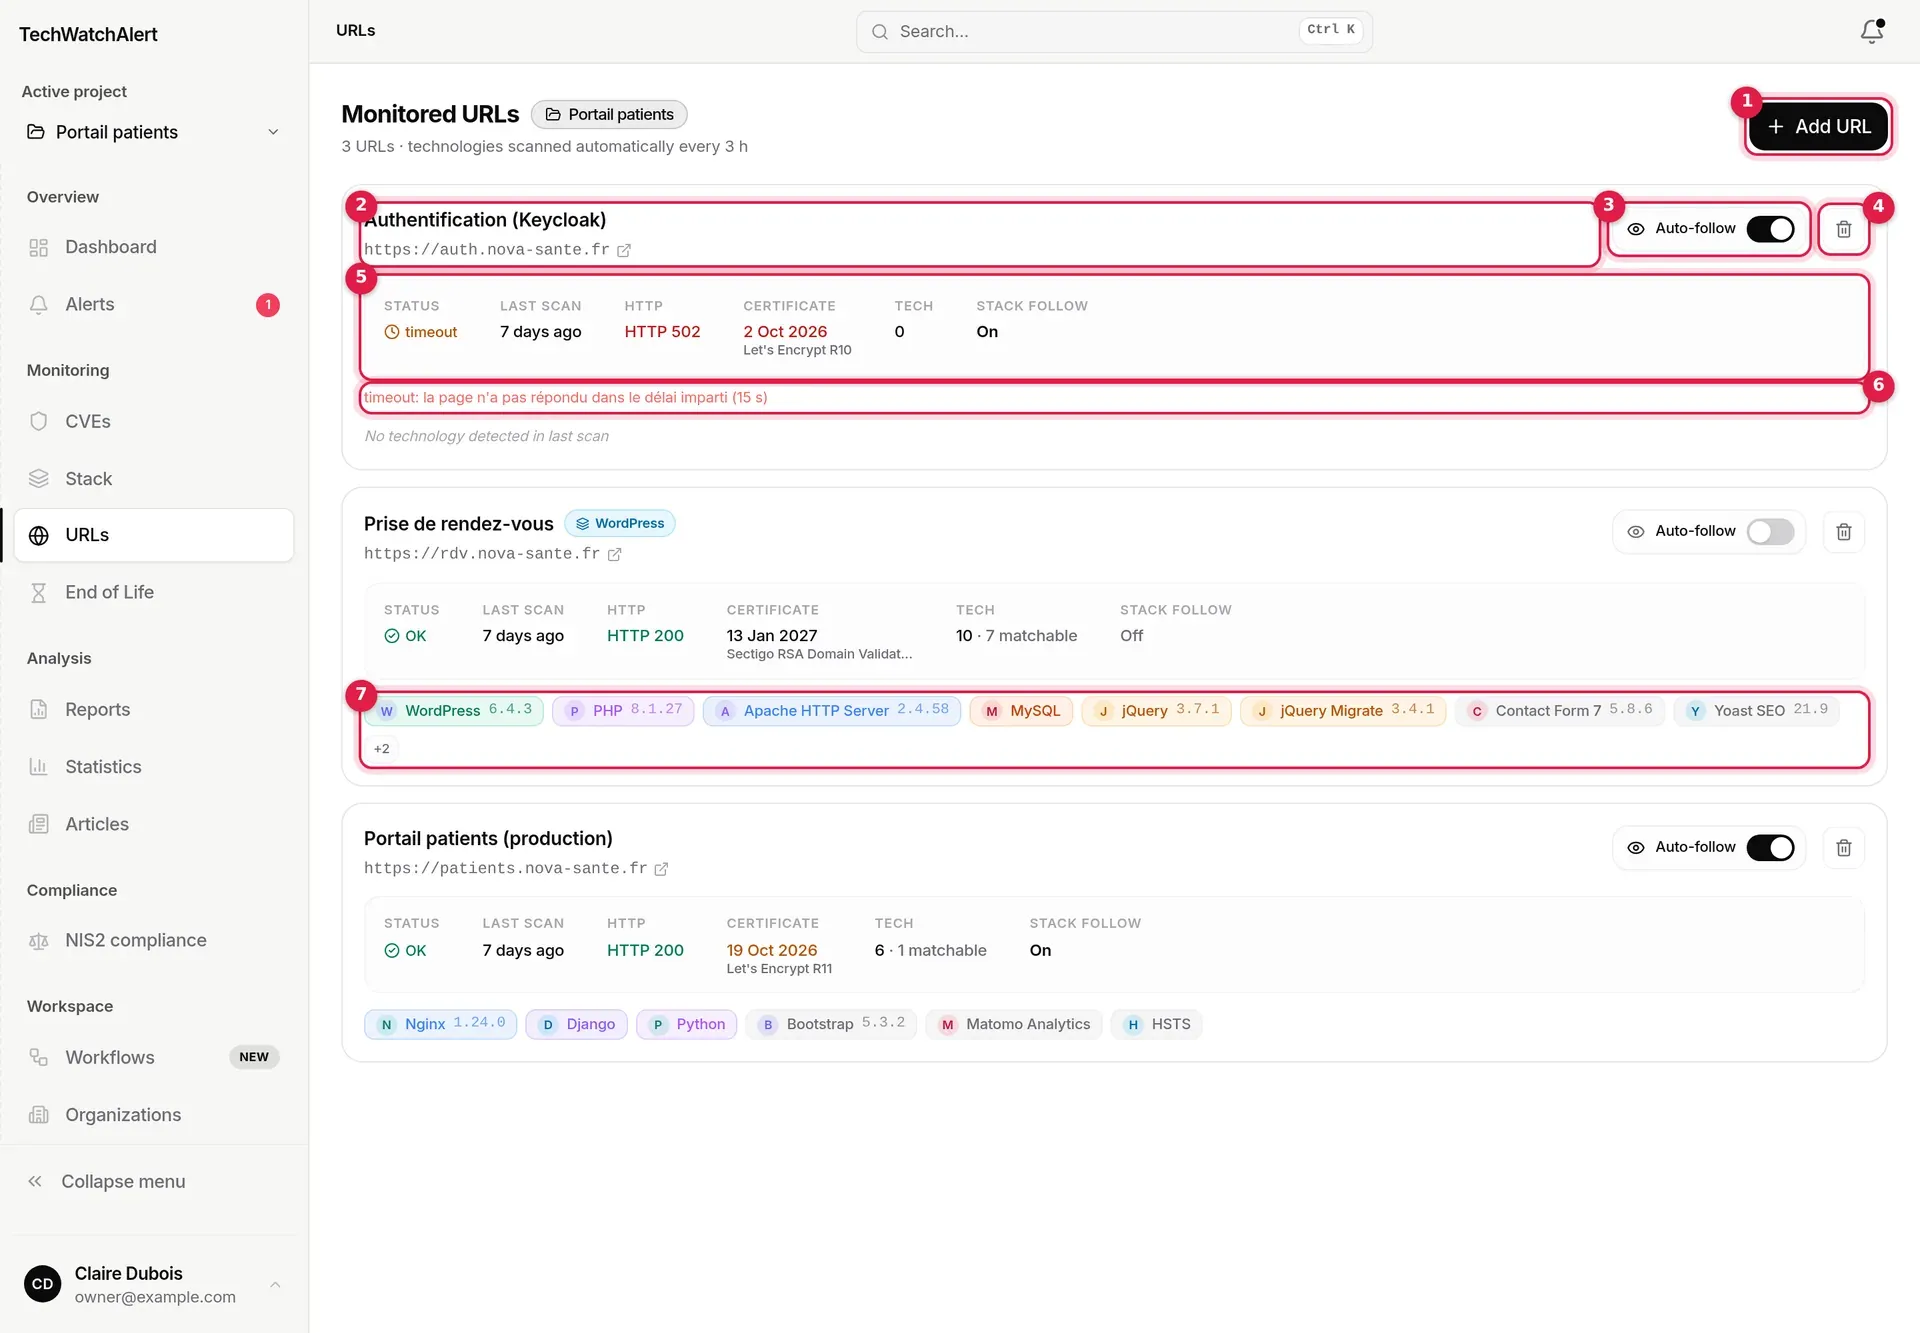The image size is (1920, 1333).
Task: Click the Add URL button
Action: pos(1818,127)
